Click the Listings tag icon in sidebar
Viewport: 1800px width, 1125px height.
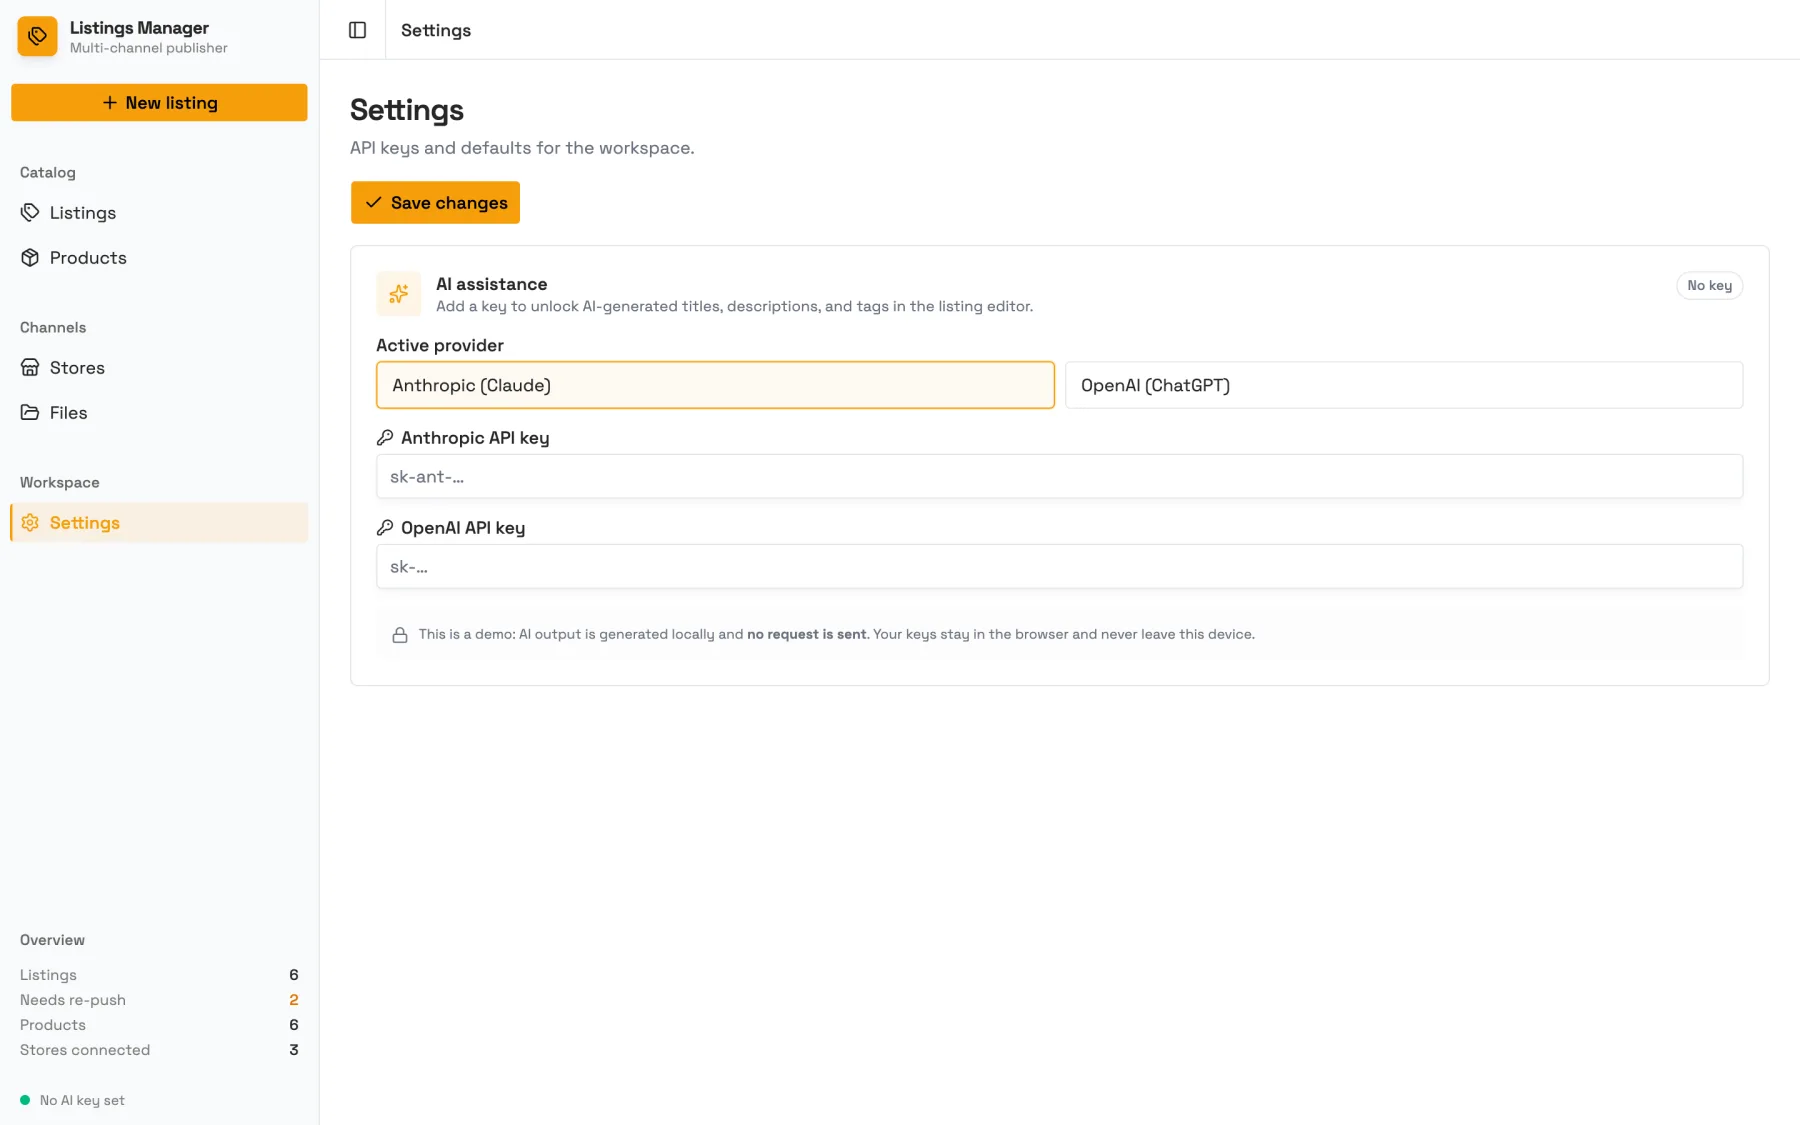tap(30, 212)
